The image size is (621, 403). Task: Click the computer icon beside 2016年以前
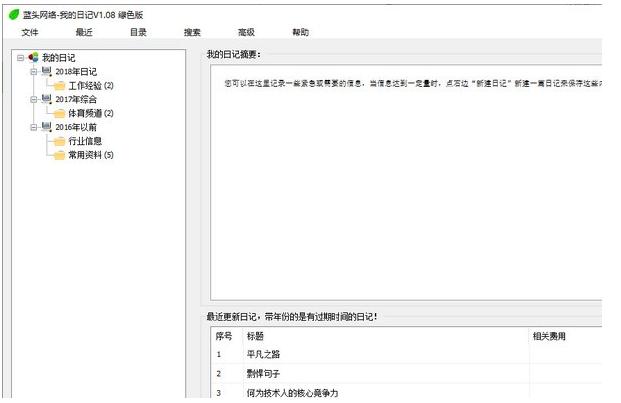click(47, 127)
